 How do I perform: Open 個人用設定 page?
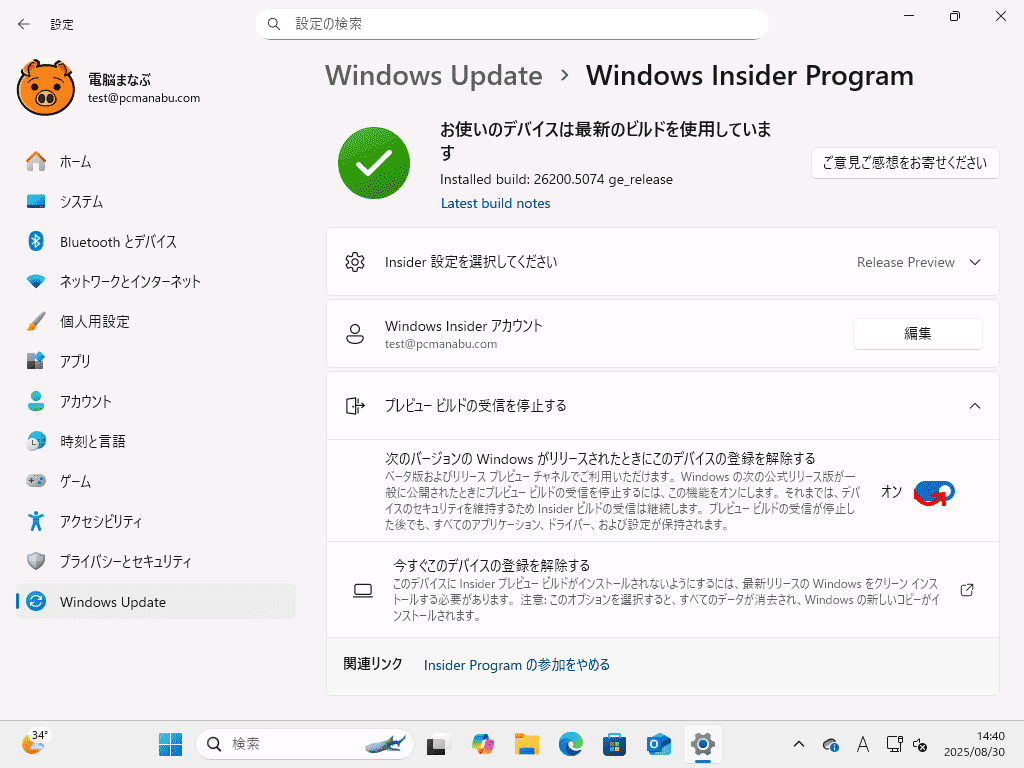point(156,321)
